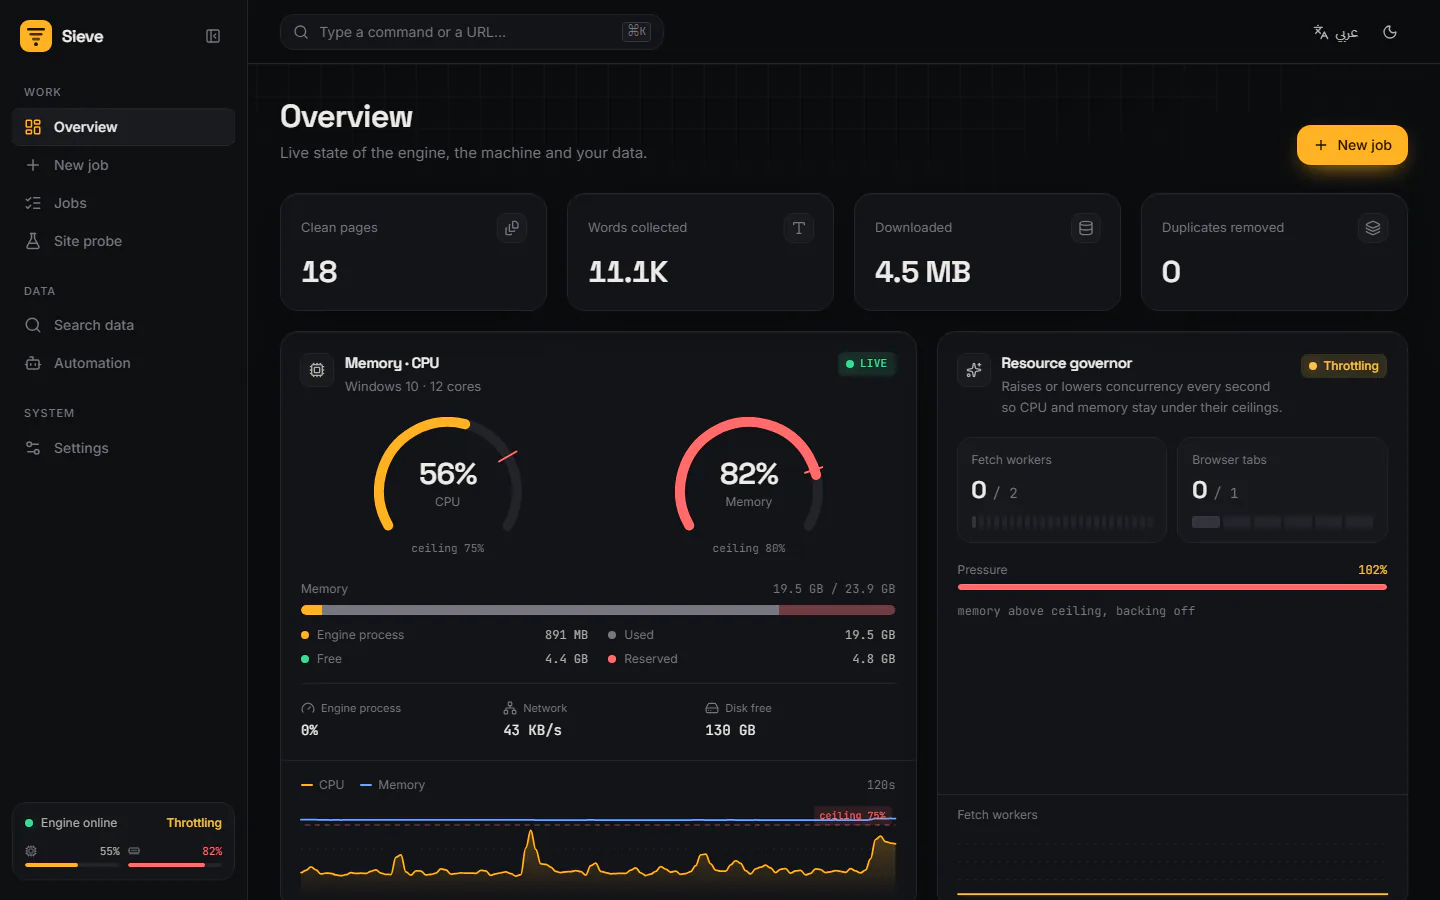
Task: Click the search magnifier in command bar
Action: pyautogui.click(x=301, y=32)
